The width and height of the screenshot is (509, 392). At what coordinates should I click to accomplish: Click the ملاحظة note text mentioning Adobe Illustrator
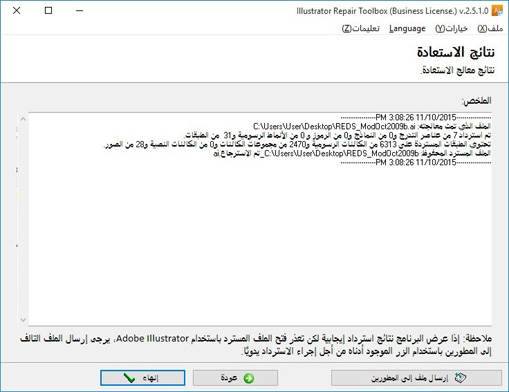(256, 345)
